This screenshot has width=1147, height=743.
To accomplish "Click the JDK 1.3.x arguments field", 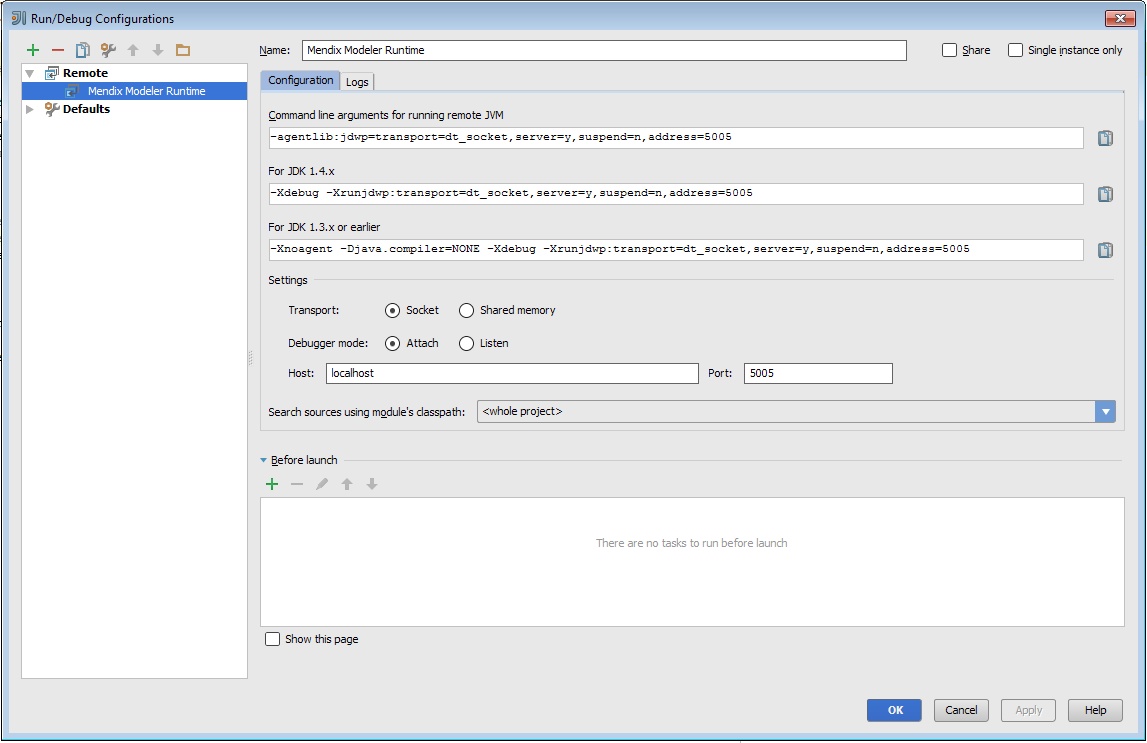I will click(676, 250).
